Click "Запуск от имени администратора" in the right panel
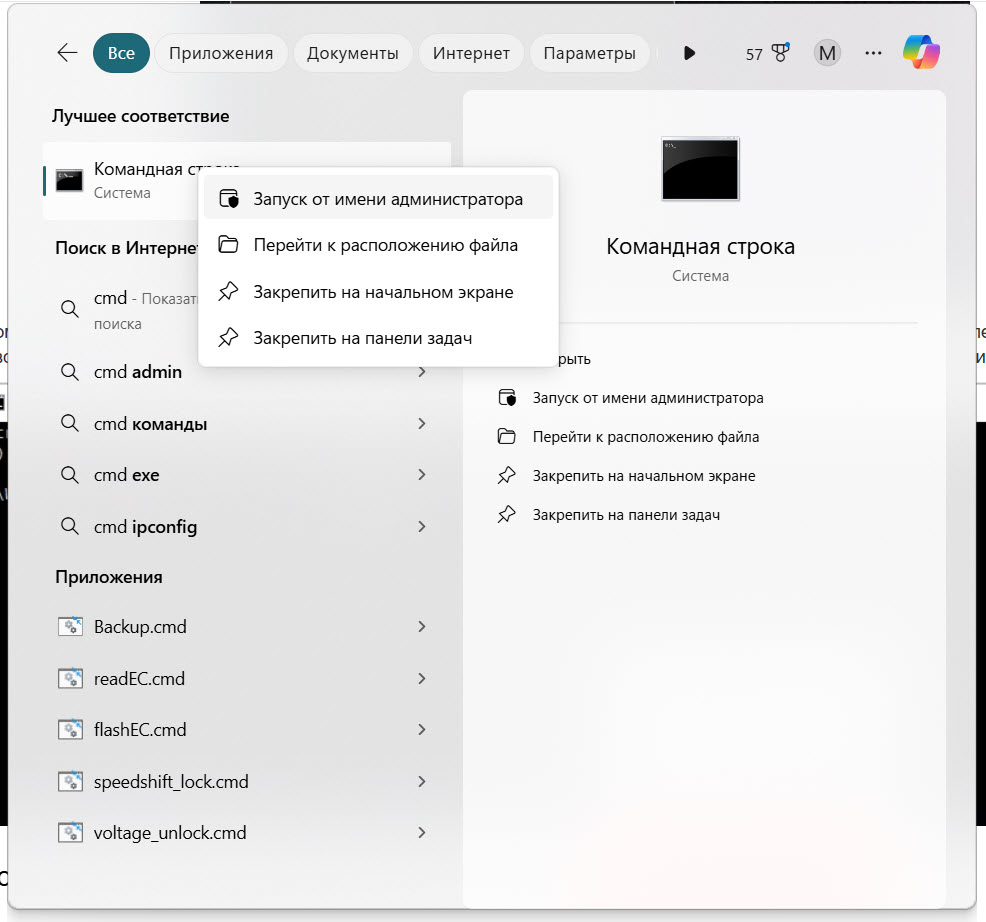Viewport: 986px width, 922px height. [x=647, y=397]
